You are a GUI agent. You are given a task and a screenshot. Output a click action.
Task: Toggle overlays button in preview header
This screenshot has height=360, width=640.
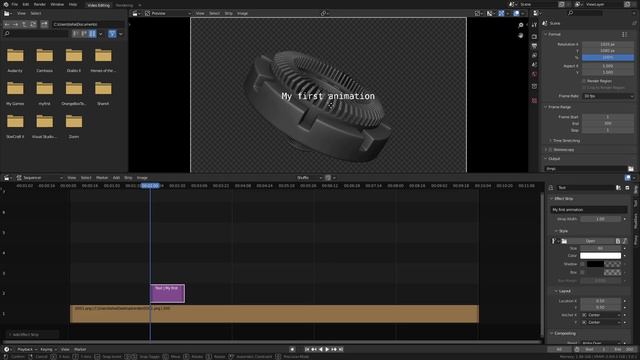tap(516, 13)
